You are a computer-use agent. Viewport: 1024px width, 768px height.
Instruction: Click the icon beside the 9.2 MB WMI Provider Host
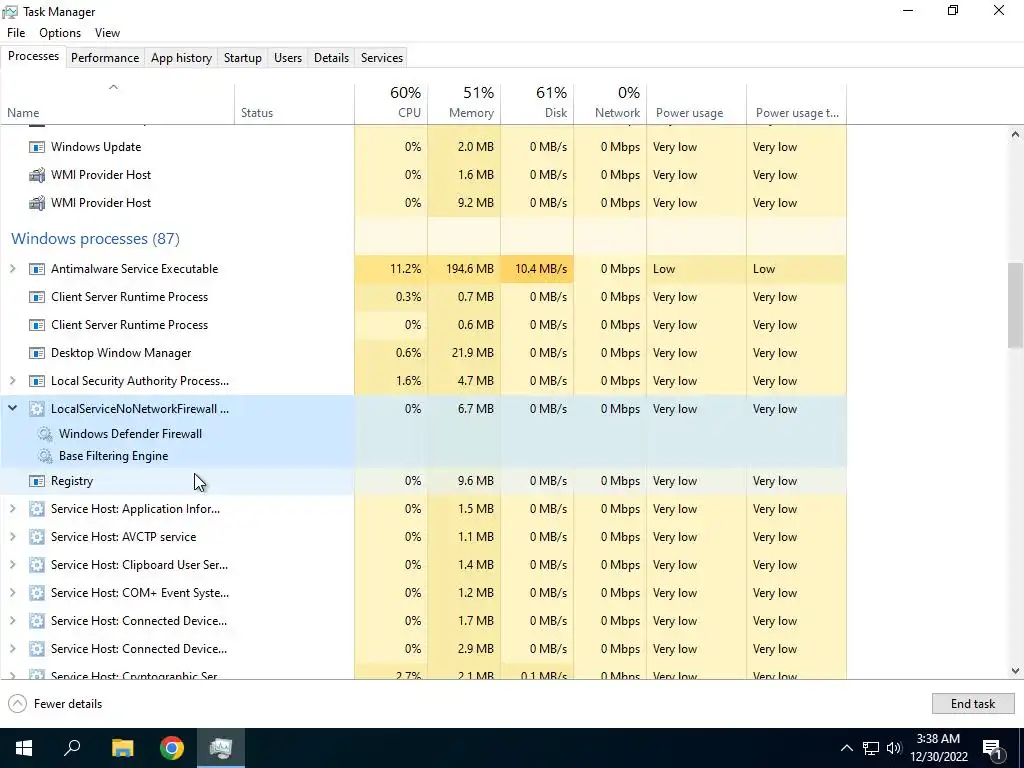[x=37, y=203]
